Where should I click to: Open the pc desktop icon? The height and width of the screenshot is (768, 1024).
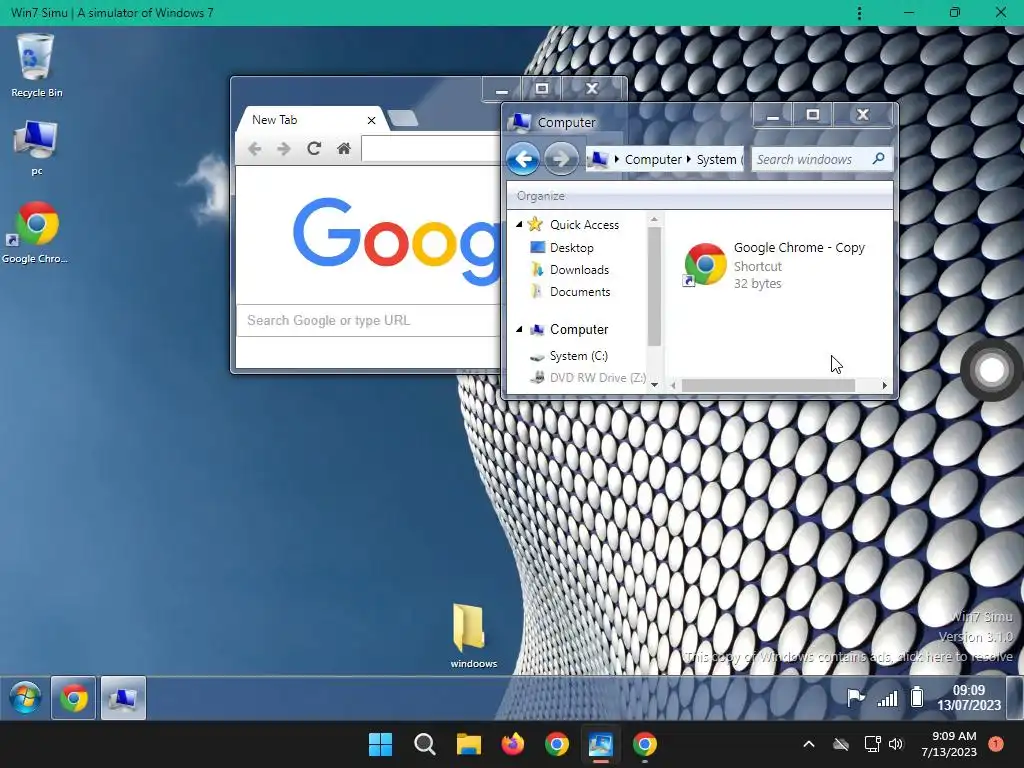pos(36,148)
